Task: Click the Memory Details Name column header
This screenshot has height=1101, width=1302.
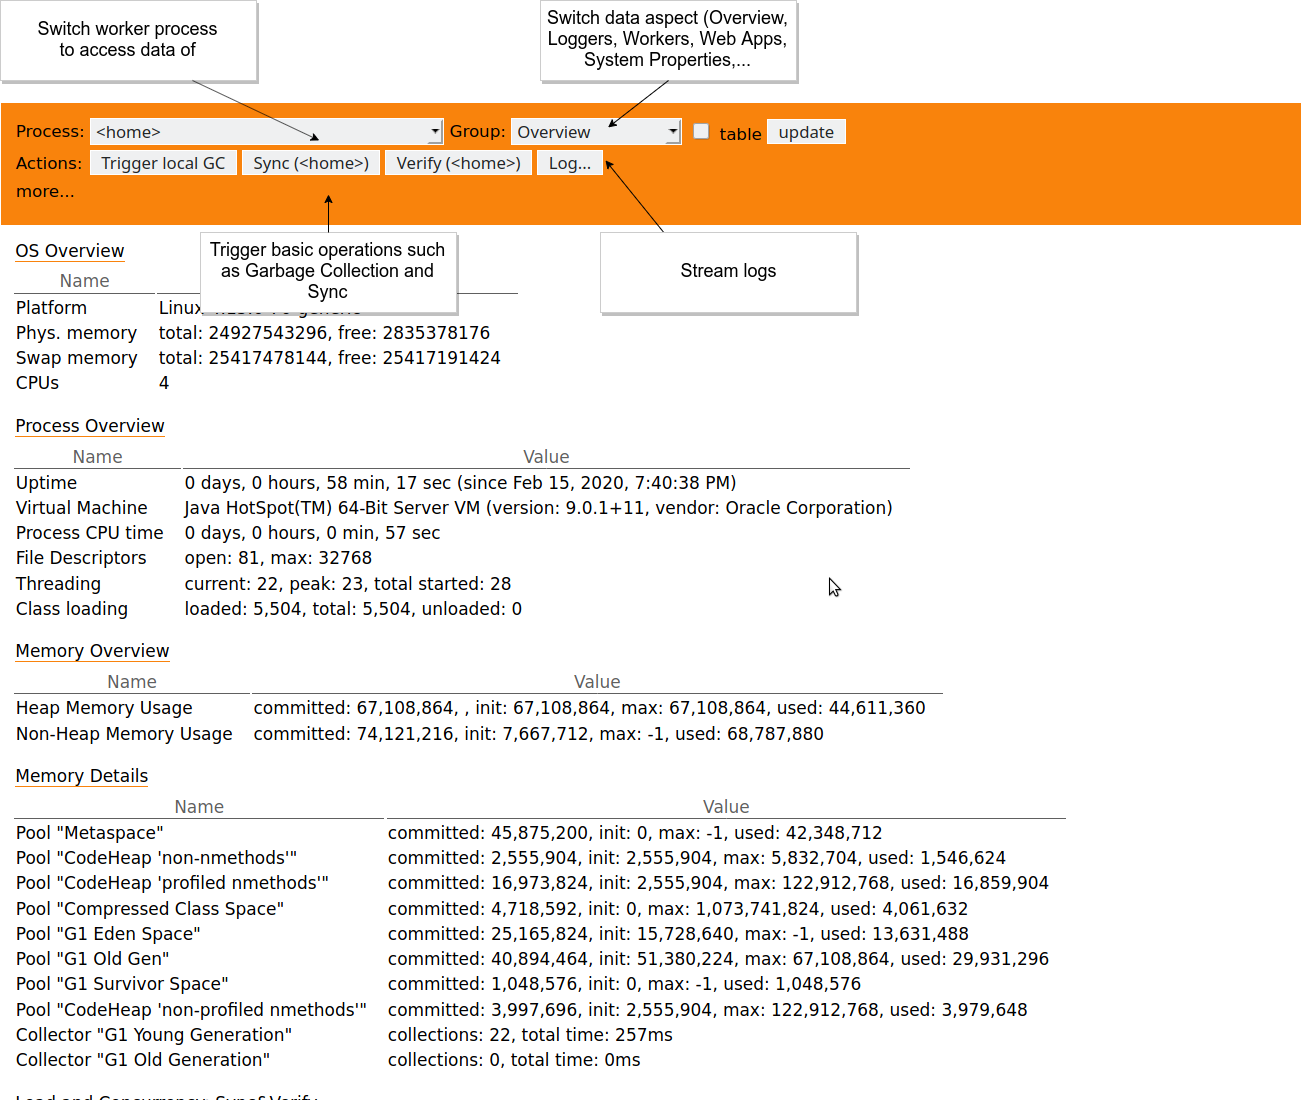Action: click(x=199, y=807)
